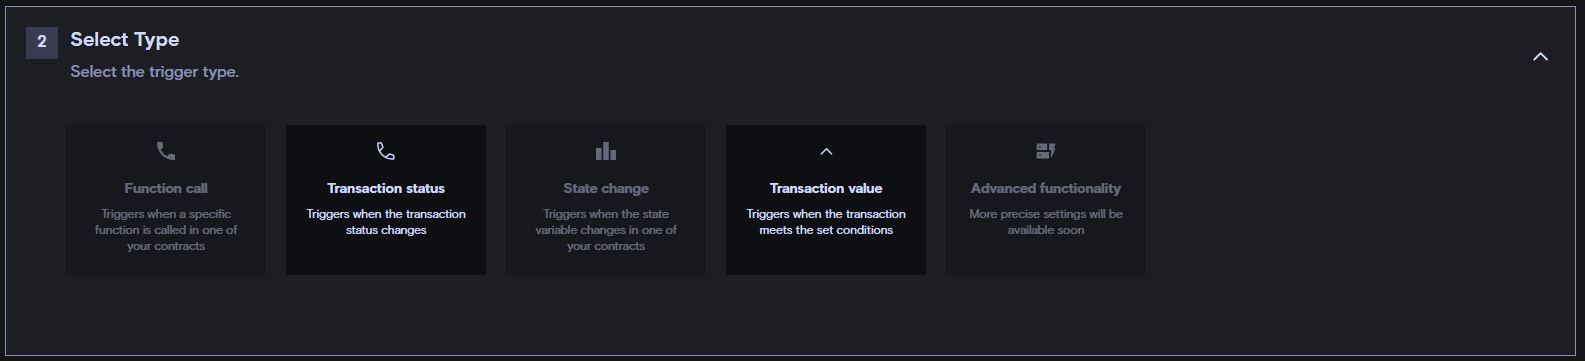
Task: Click the Transaction value caret icon
Action: tap(826, 151)
